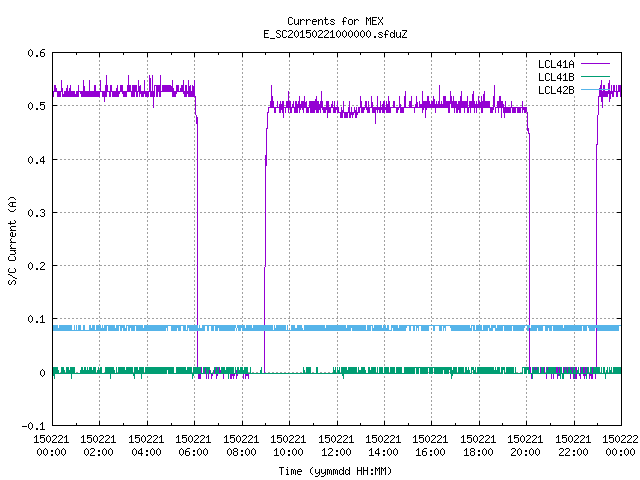Click the green LCL41B legend line sample
The width and height of the screenshot is (640, 480).
pos(595,77)
